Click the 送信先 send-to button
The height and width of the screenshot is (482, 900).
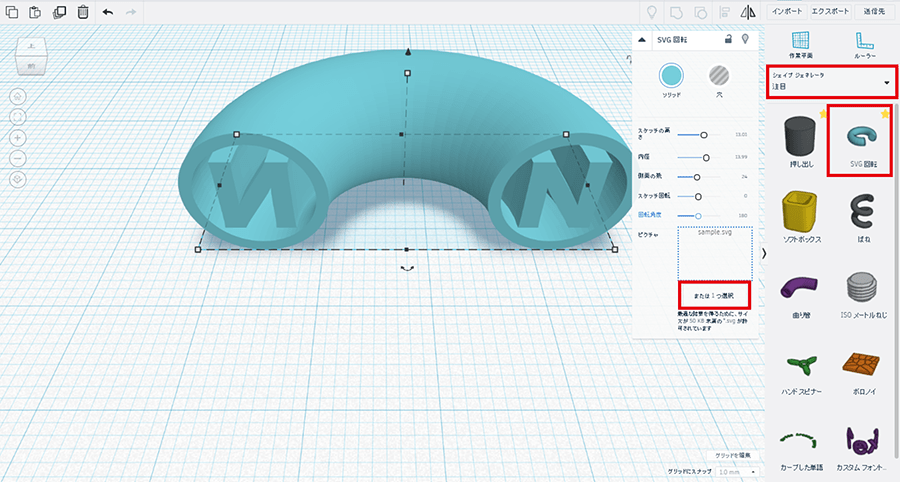pos(874,11)
